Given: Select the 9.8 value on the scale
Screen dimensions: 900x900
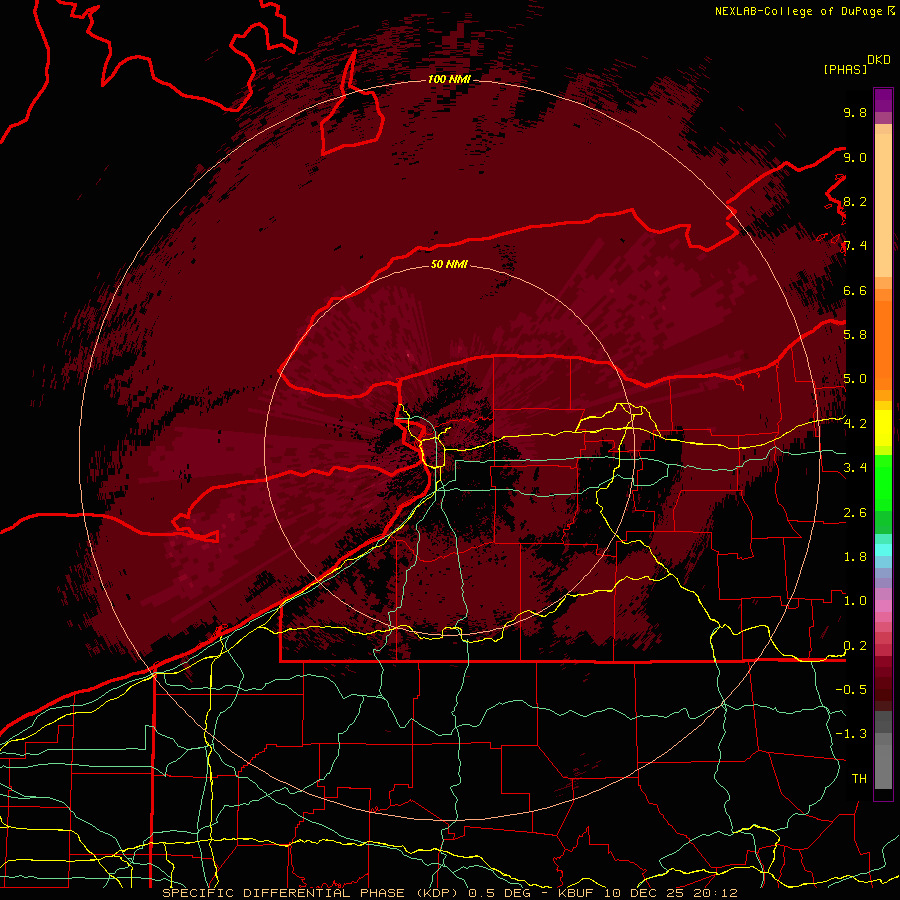Looking at the screenshot, I should tap(855, 112).
